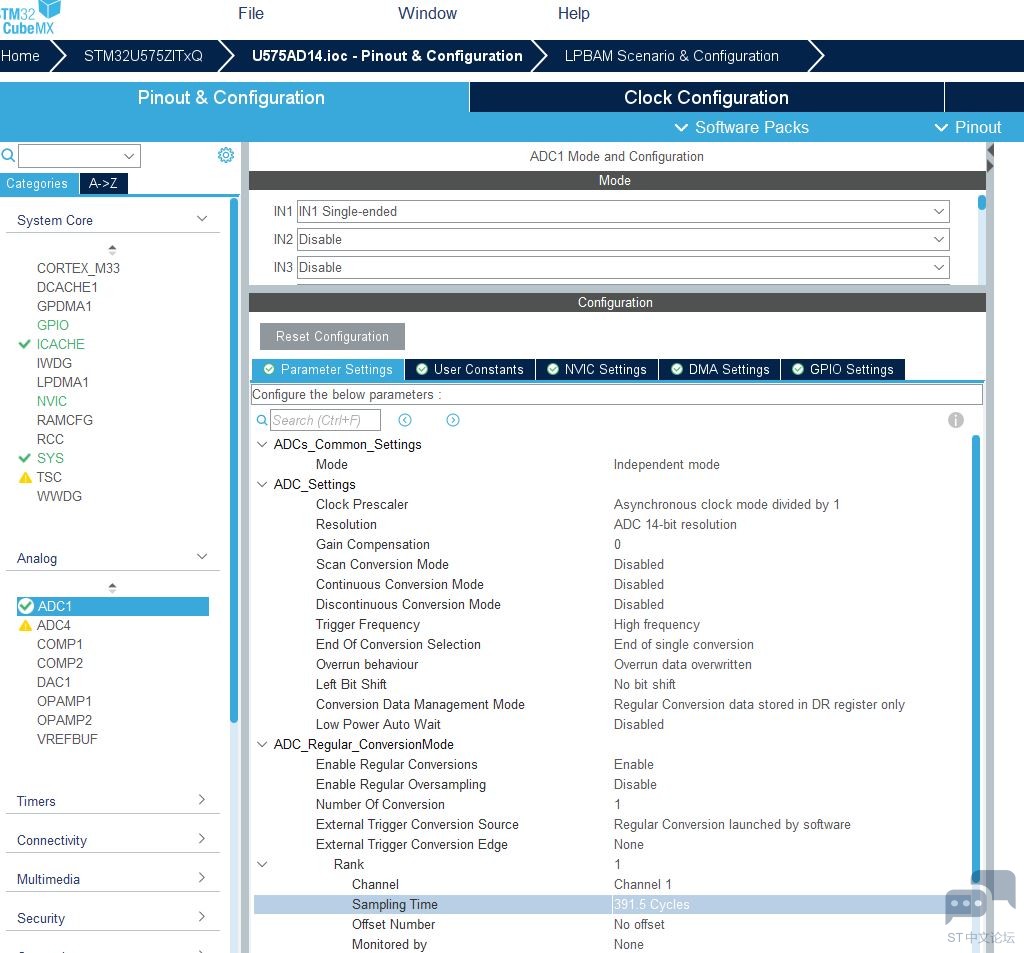The height and width of the screenshot is (953, 1024).
Task: Collapse the Analog category
Action: click(202, 557)
